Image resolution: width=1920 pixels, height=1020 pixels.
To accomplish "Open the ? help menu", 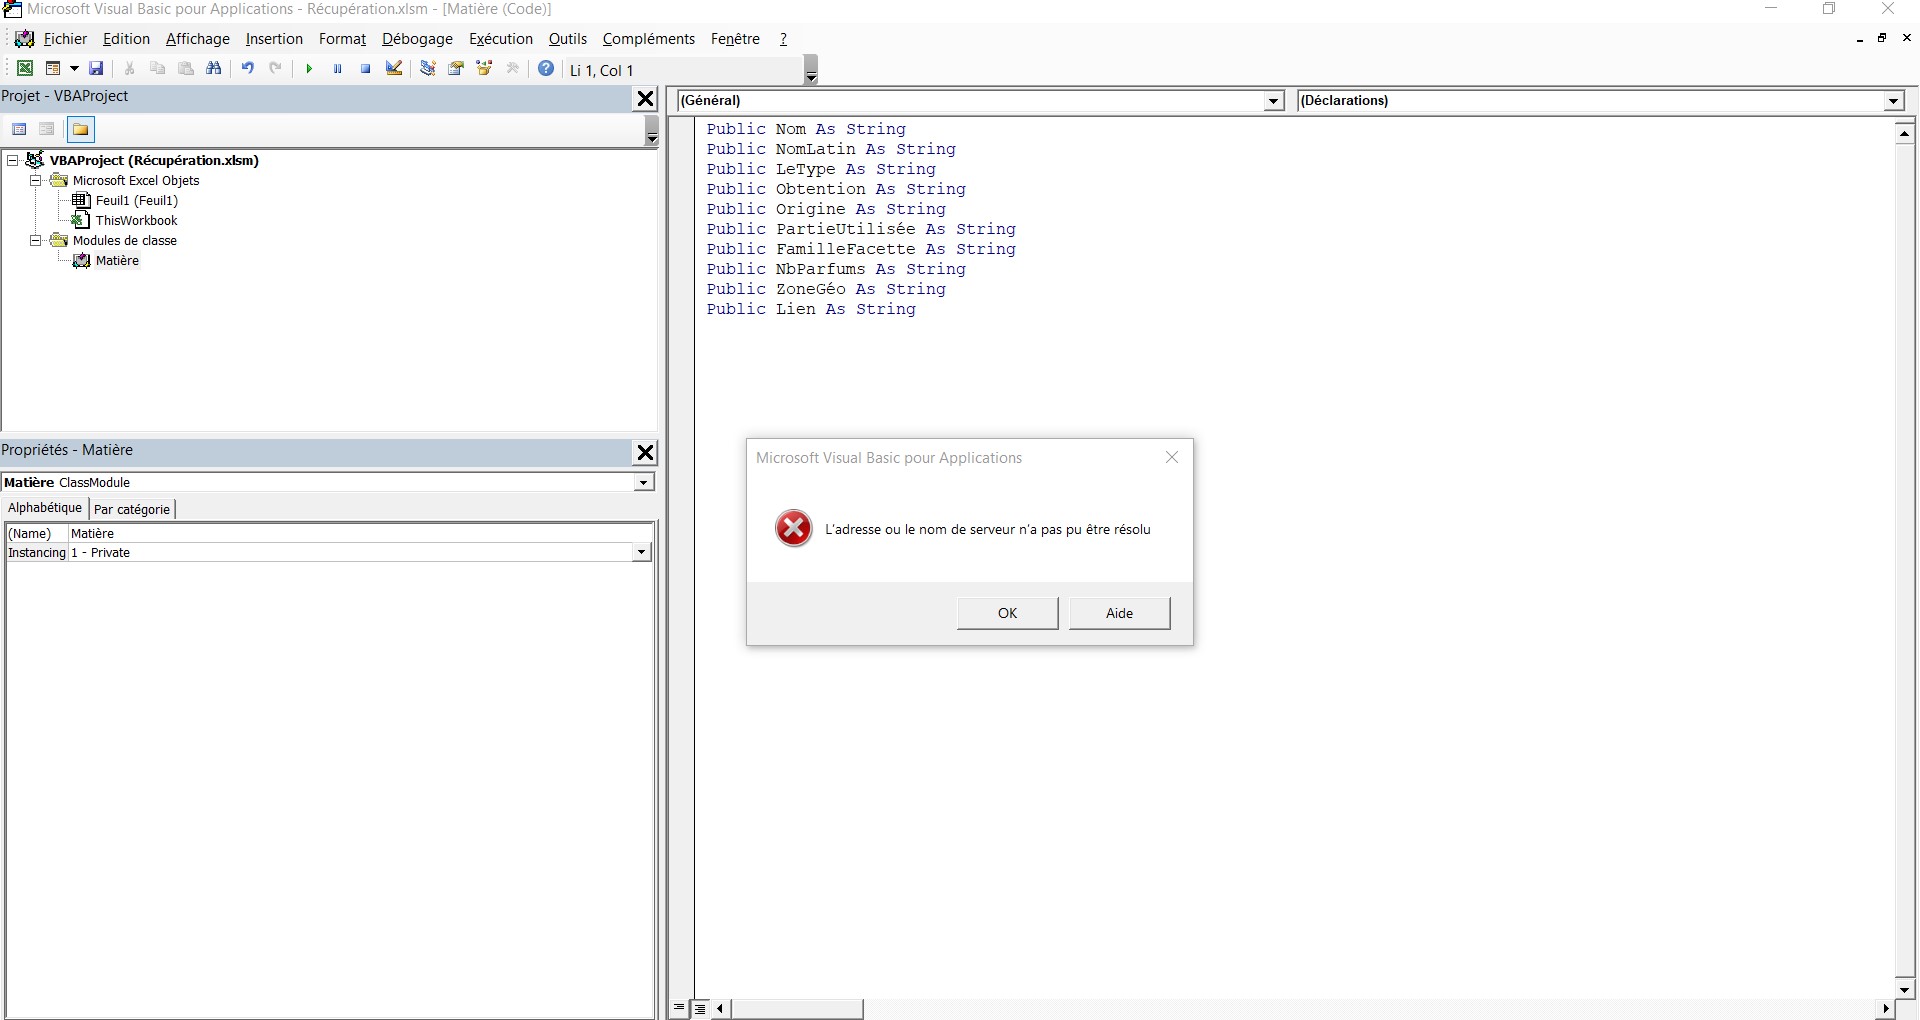I will pyautogui.click(x=783, y=39).
